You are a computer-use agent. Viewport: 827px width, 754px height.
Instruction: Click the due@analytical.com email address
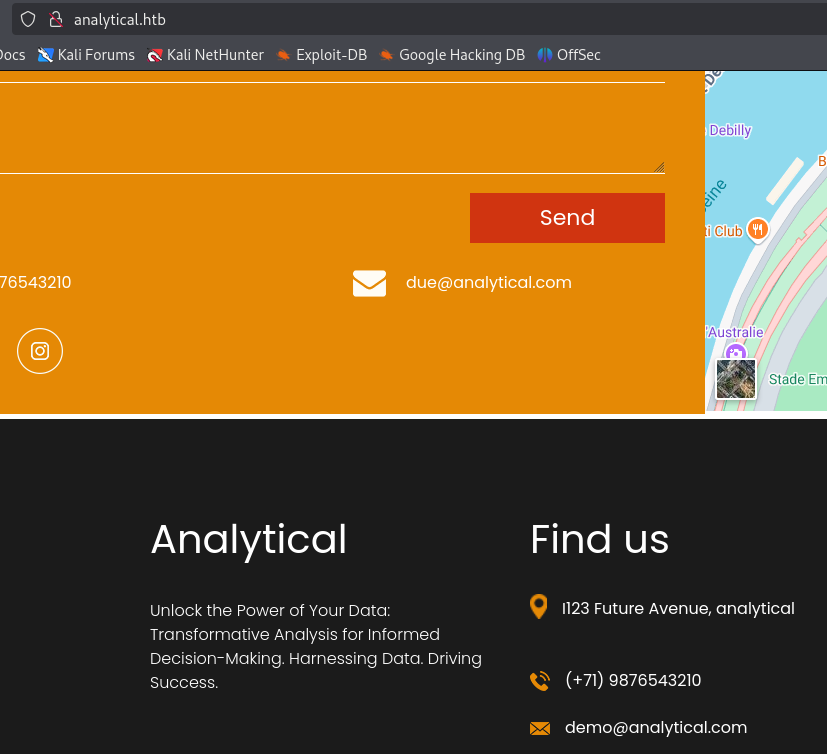[488, 283]
